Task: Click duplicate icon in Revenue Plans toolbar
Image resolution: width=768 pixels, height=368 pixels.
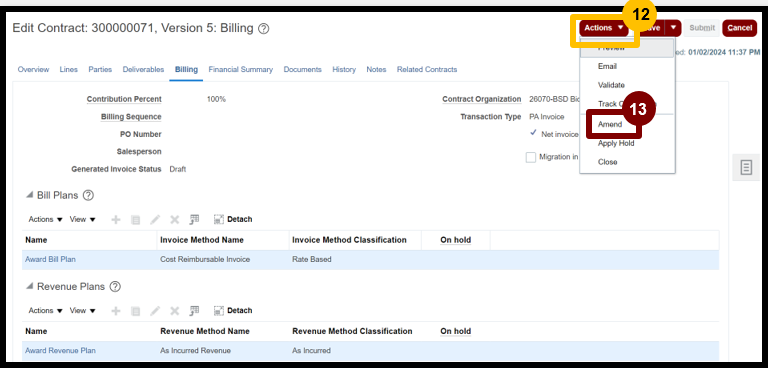Action: click(x=136, y=311)
